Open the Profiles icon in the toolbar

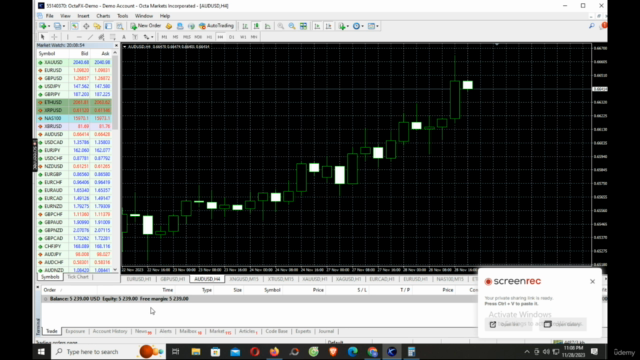(58, 26)
